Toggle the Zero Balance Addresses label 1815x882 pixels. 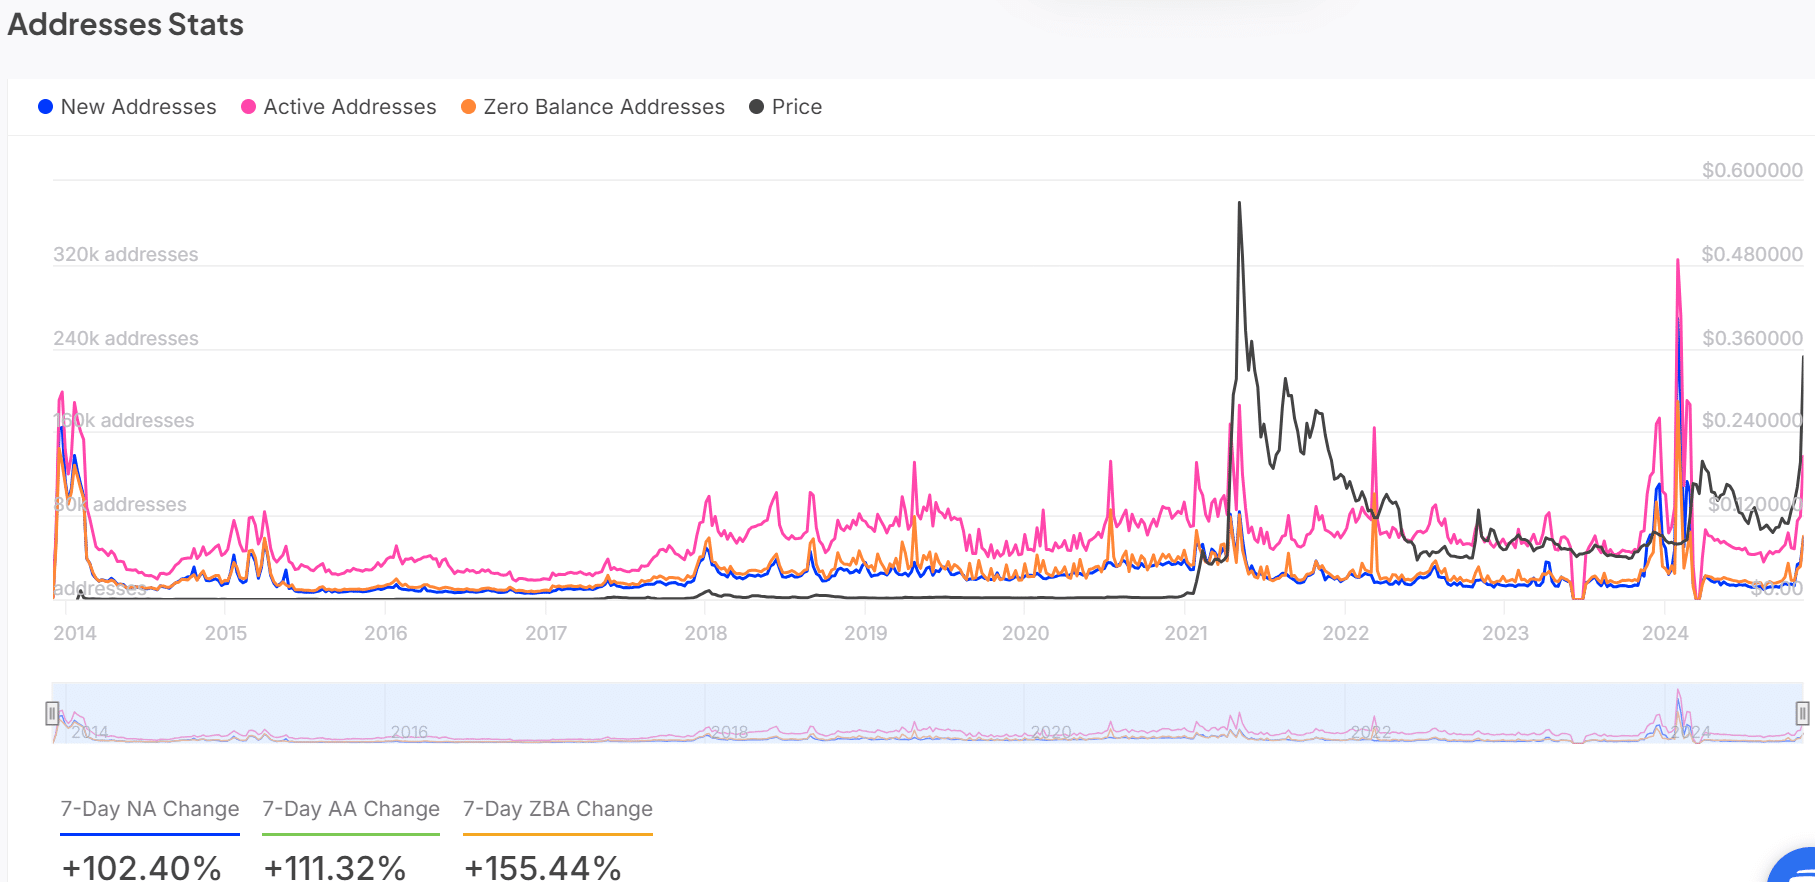tap(604, 107)
